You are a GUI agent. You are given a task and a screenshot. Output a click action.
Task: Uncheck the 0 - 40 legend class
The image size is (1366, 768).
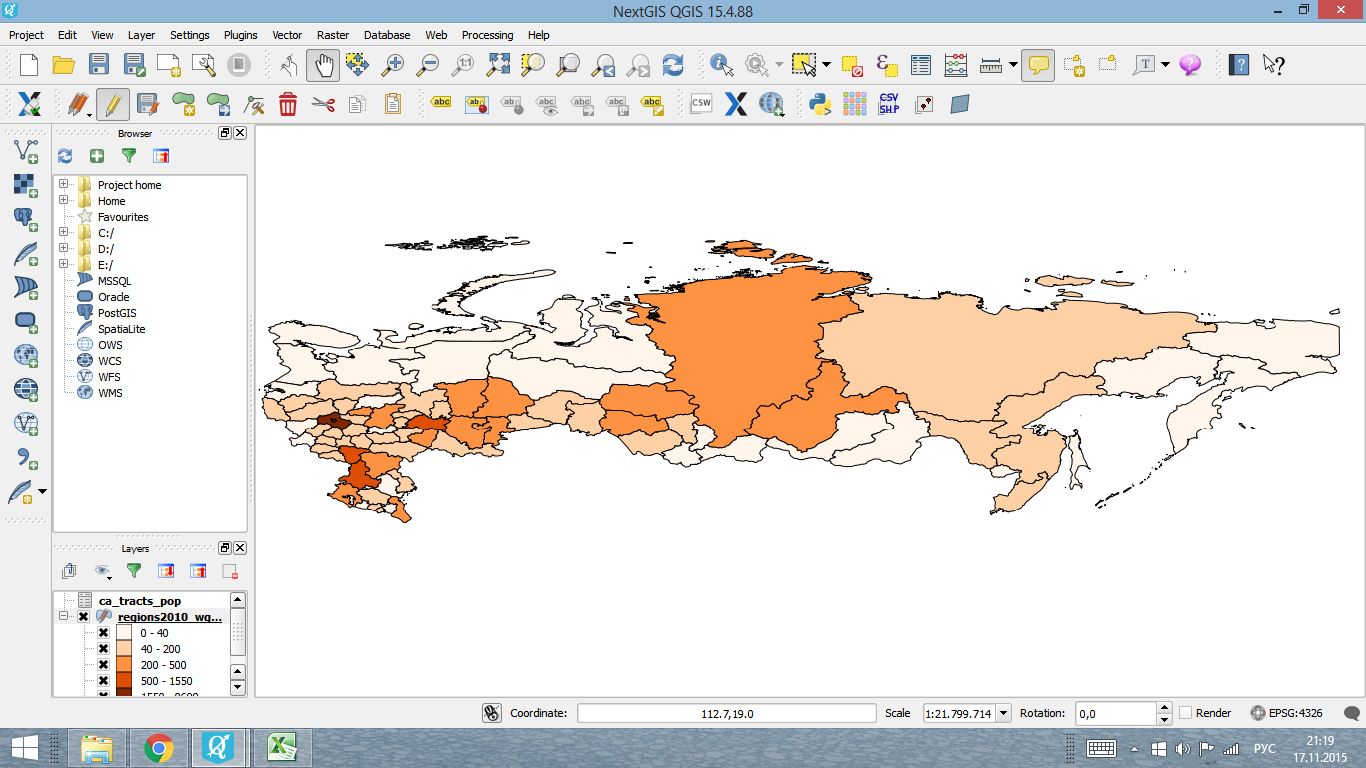pyautogui.click(x=103, y=633)
